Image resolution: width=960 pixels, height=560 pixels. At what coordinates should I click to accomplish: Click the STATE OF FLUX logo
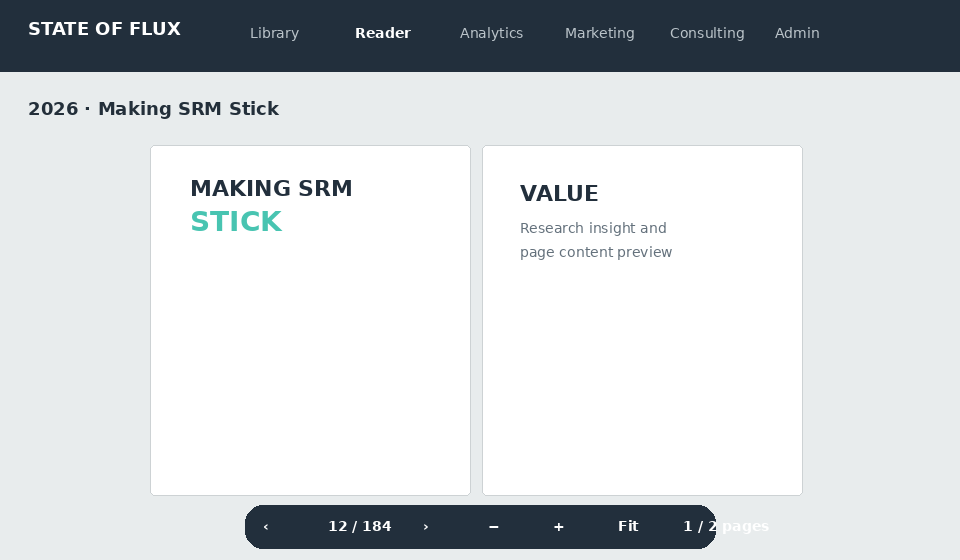tap(105, 29)
